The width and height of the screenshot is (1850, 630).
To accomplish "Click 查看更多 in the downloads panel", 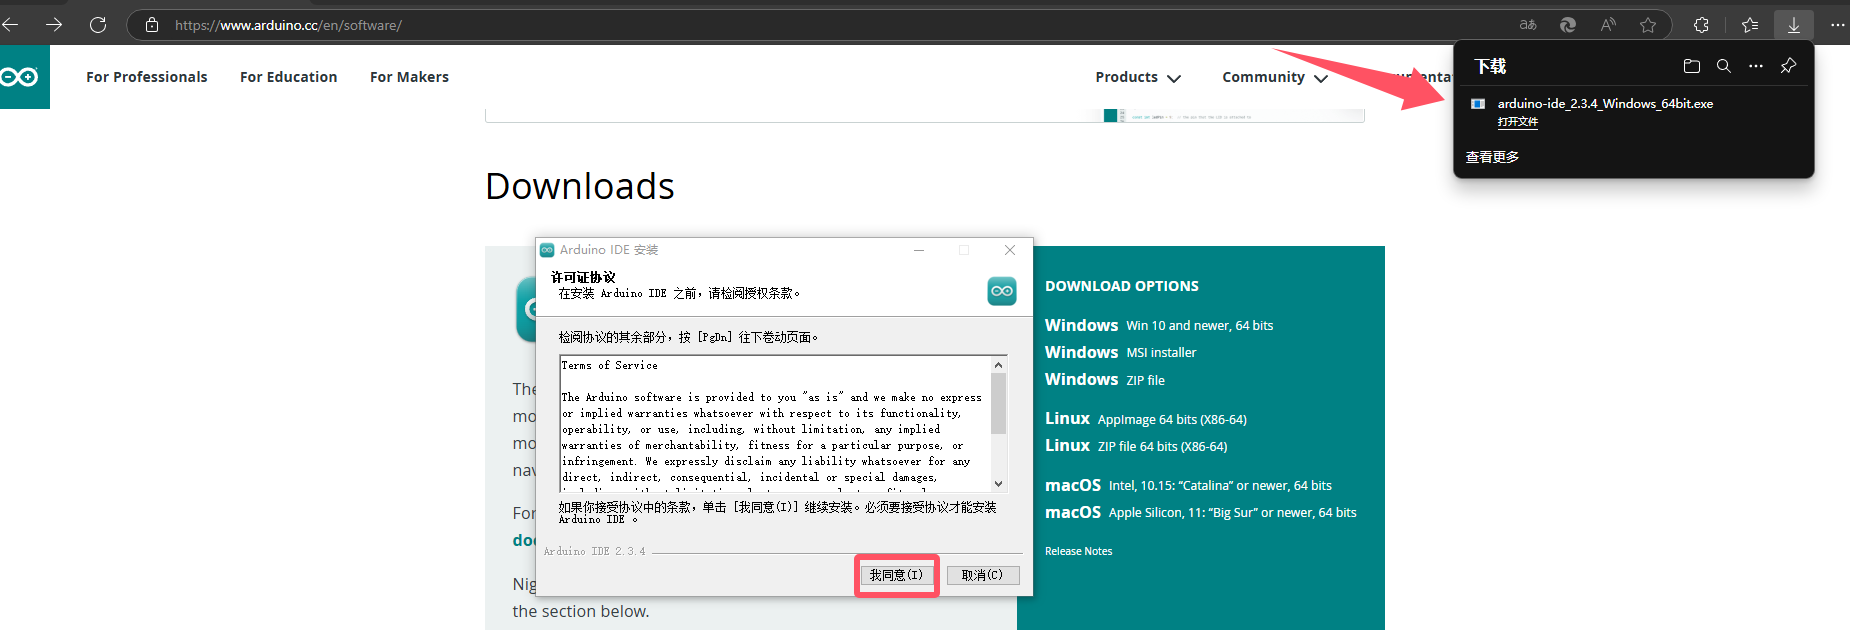I will tap(1492, 157).
